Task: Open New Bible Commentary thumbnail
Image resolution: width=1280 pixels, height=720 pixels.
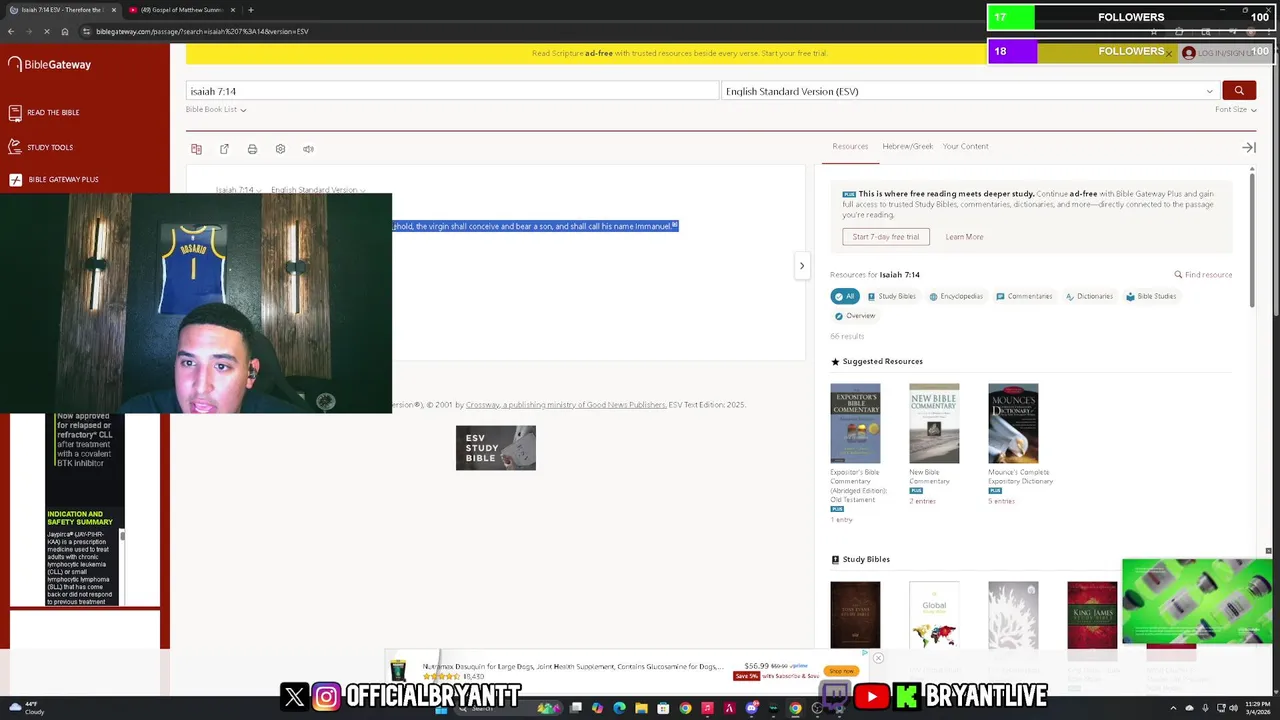Action: 934,423
